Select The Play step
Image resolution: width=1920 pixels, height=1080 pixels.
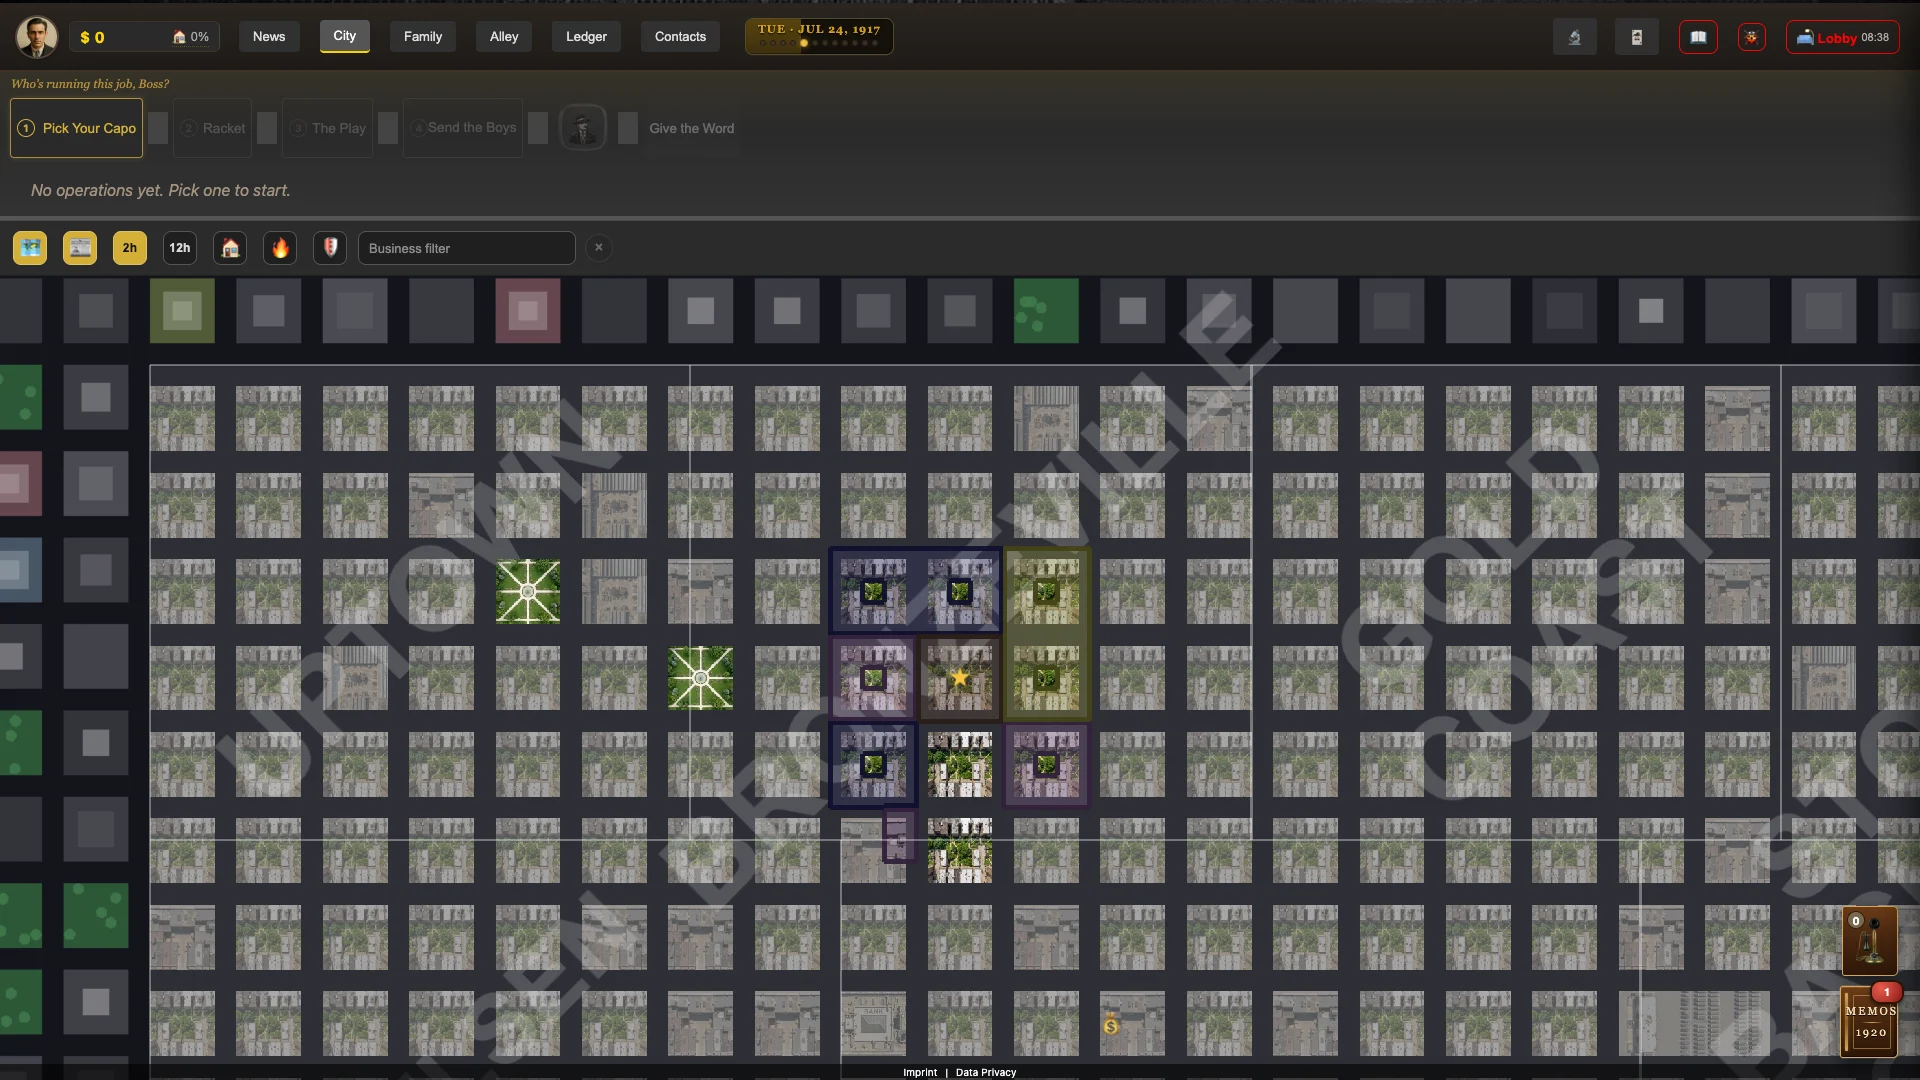click(x=328, y=128)
